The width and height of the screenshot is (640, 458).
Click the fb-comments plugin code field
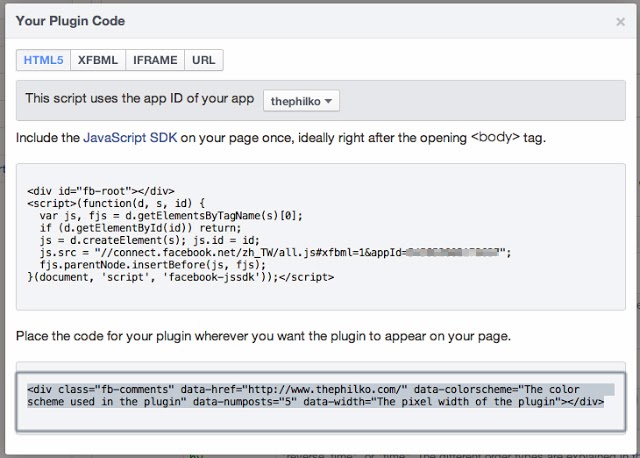pyautogui.click(x=321, y=402)
